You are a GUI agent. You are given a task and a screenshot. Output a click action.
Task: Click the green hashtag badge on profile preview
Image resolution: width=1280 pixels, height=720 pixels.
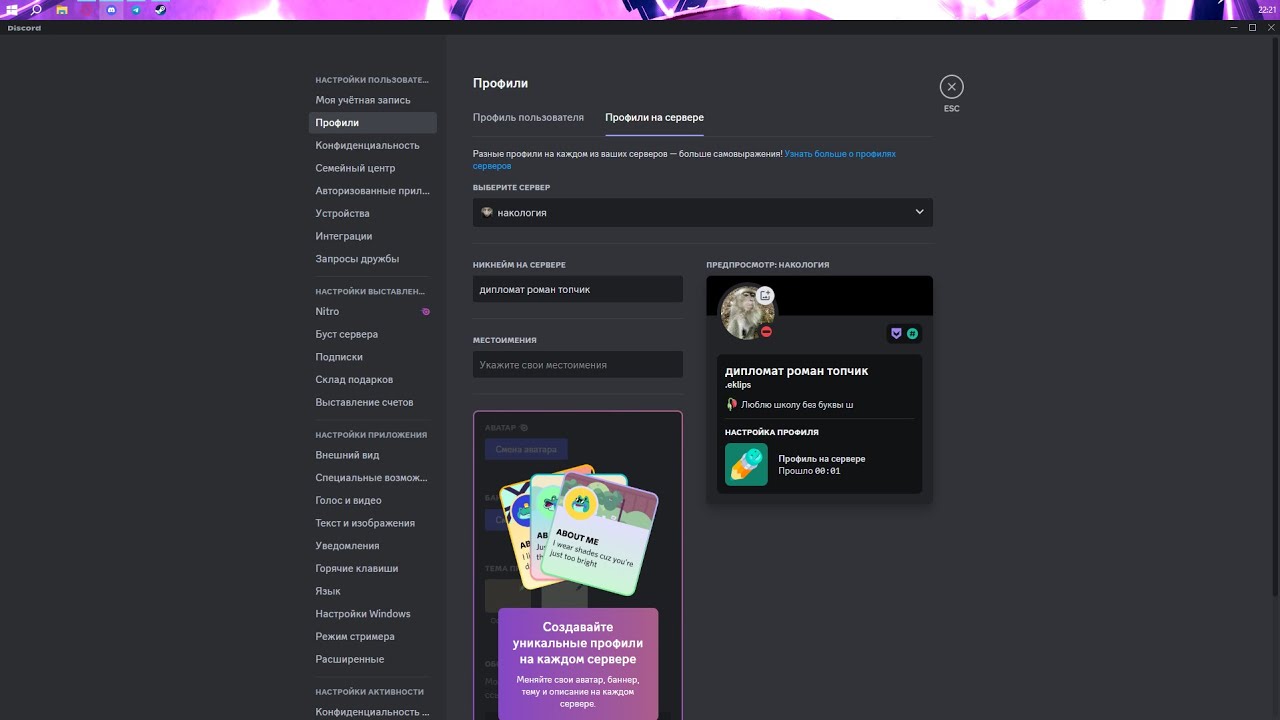click(912, 333)
